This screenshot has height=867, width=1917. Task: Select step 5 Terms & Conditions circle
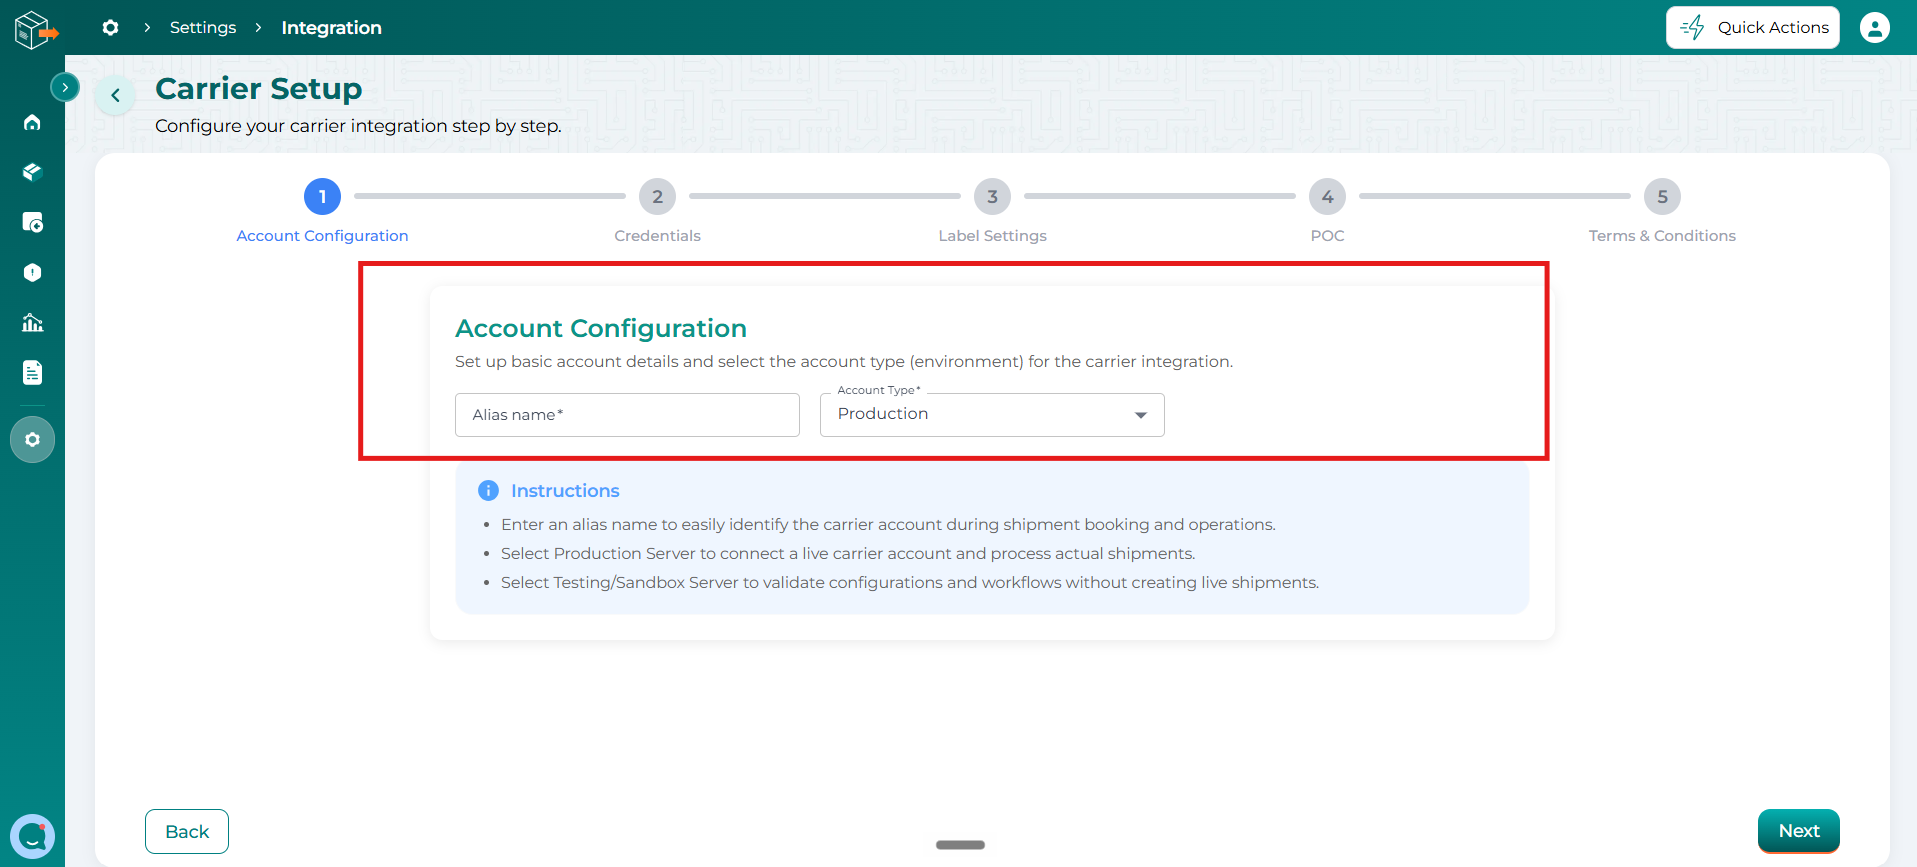pos(1662,196)
